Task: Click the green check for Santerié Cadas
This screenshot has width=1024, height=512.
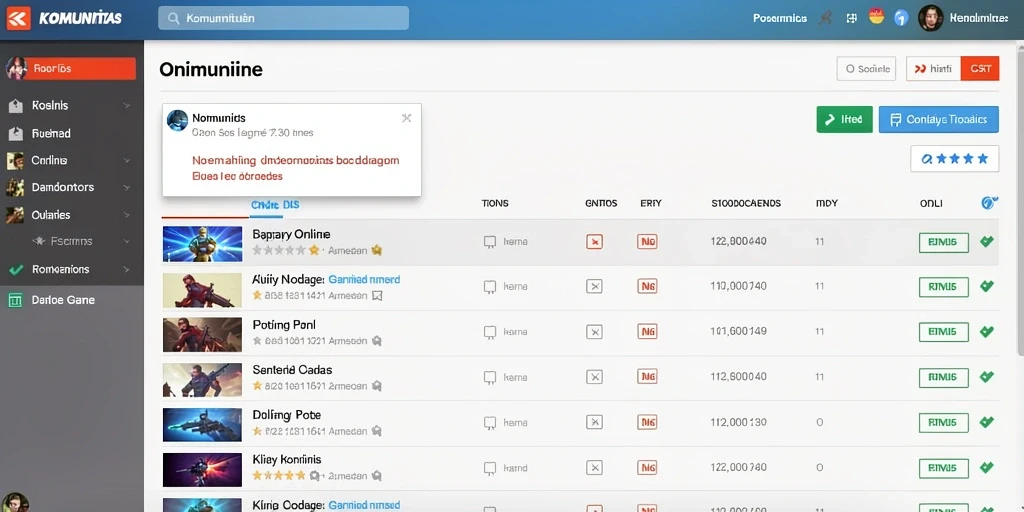Action: (987, 377)
